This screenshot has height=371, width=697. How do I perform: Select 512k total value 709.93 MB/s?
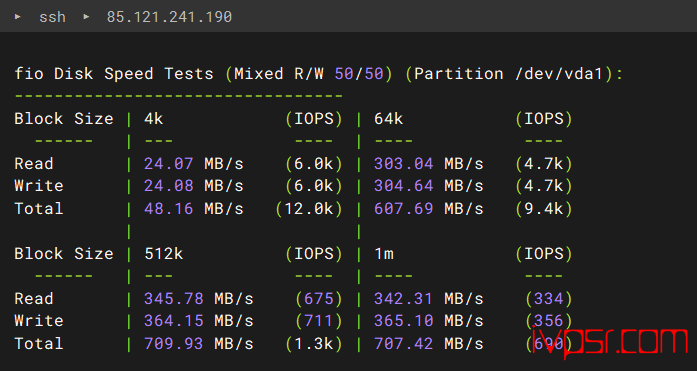[x=199, y=343]
